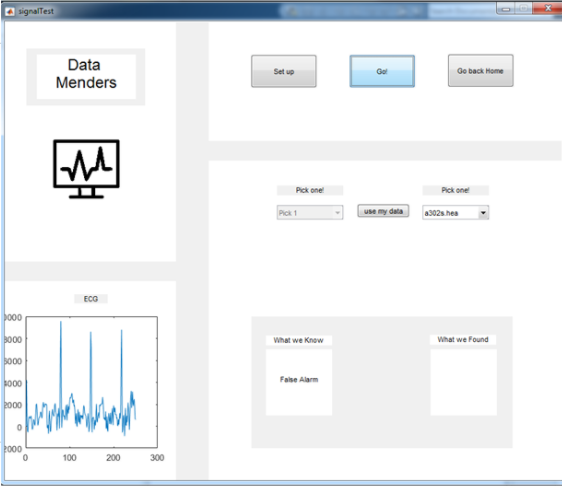Start analysis with the Go! button
Screen dimensions: 562x486
click(382, 71)
